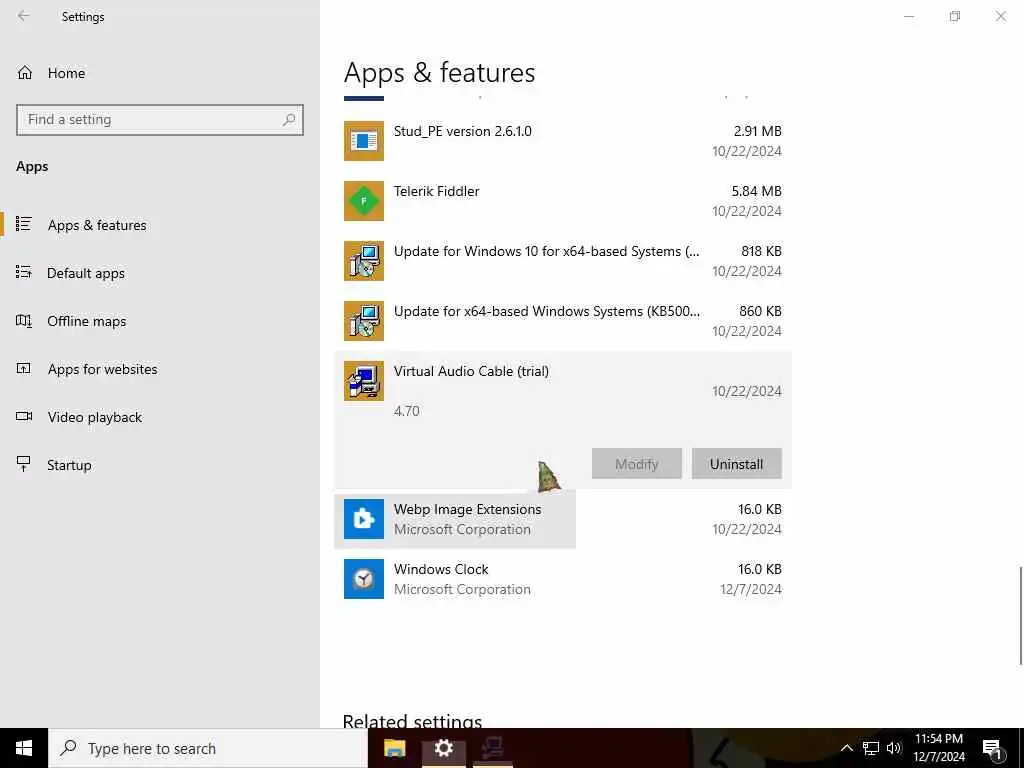The height and width of the screenshot is (768, 1024).
Task: Click the Update for x64-based Windows Systems icon
Action: [x=364, y=321]
